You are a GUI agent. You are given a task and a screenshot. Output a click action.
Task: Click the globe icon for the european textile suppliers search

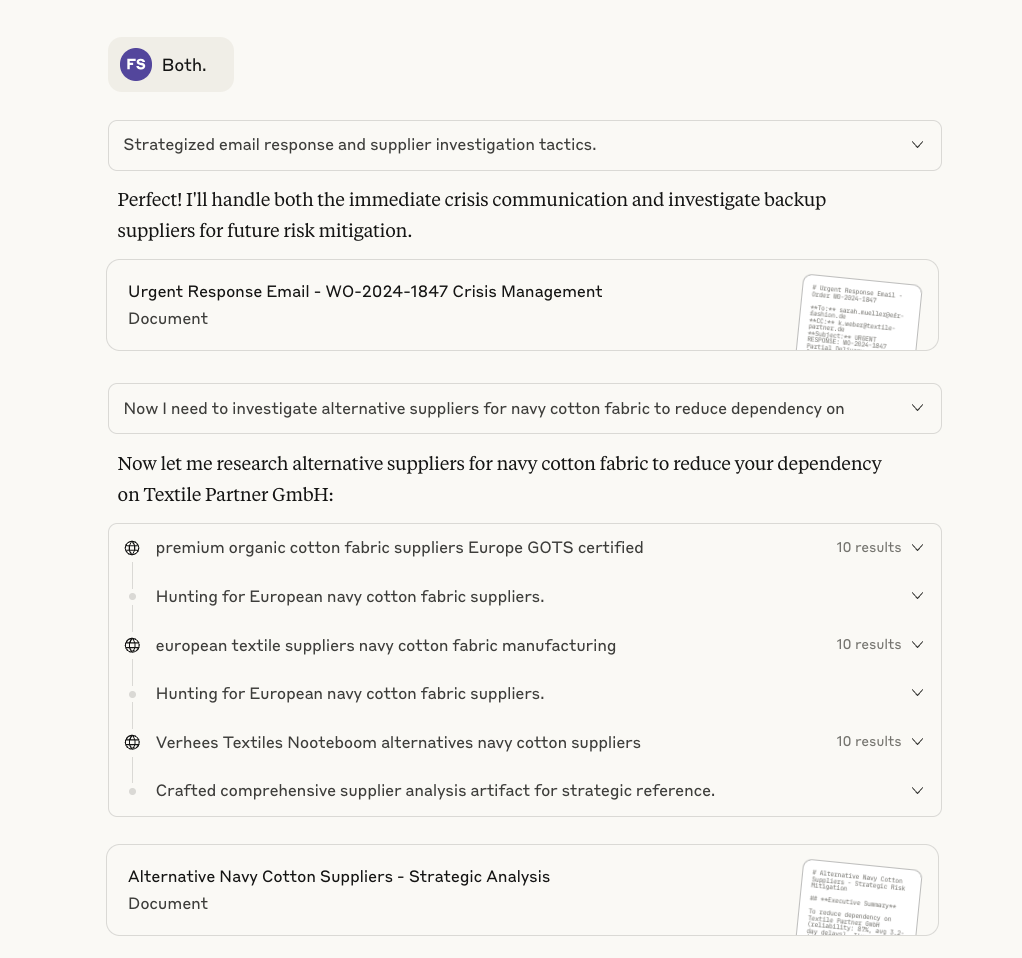tap(132, 645)
